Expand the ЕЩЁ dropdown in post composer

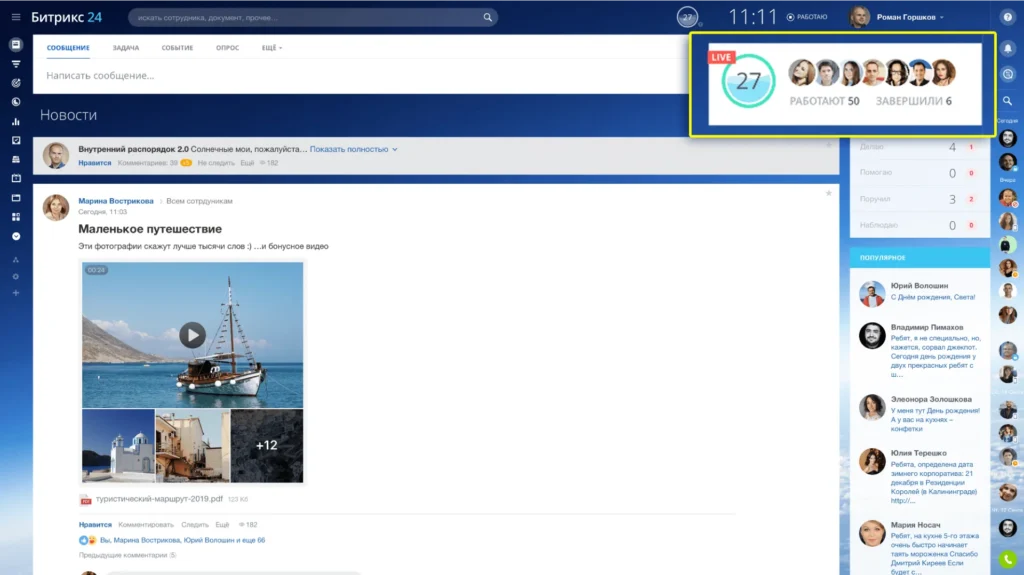(x=272, y=48)
